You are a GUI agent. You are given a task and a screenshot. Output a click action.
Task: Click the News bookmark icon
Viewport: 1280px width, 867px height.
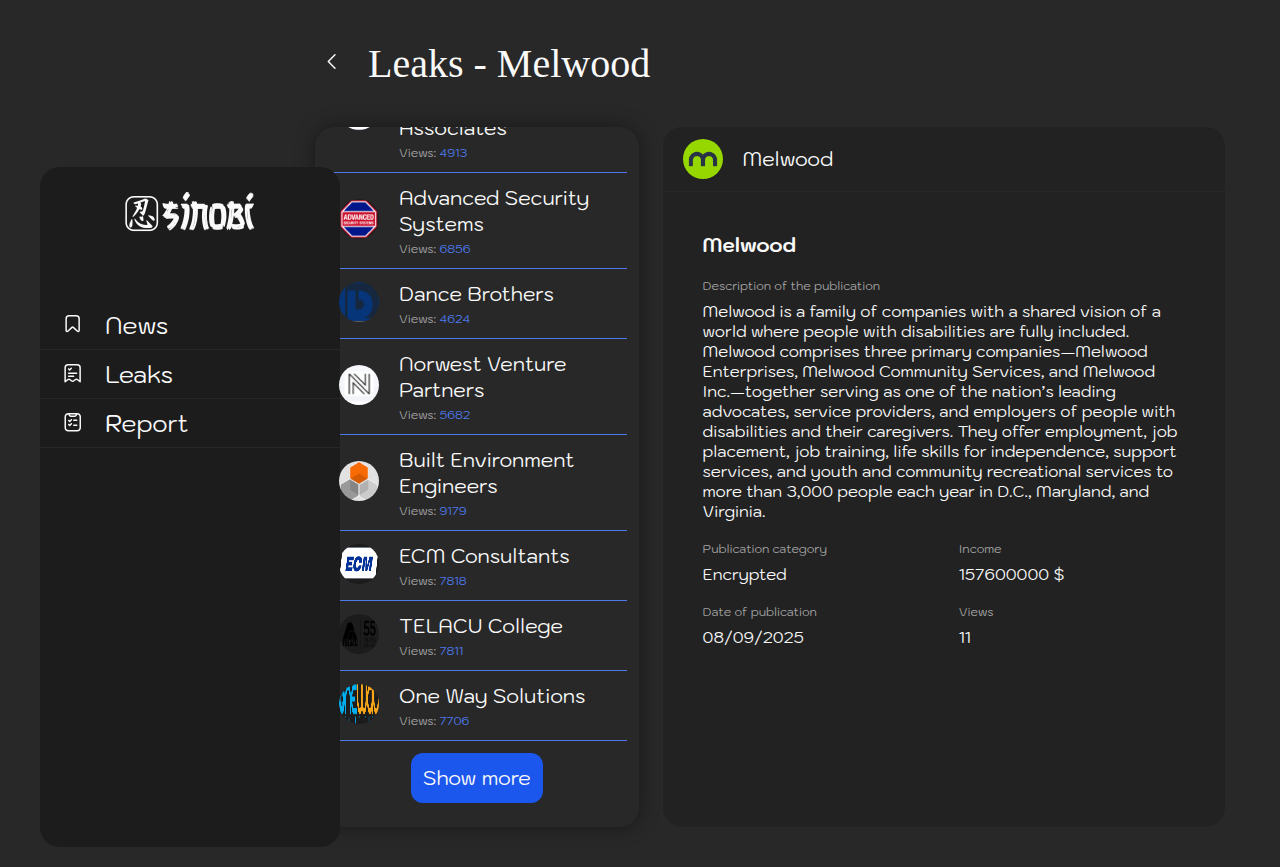(x=73, y=324)
